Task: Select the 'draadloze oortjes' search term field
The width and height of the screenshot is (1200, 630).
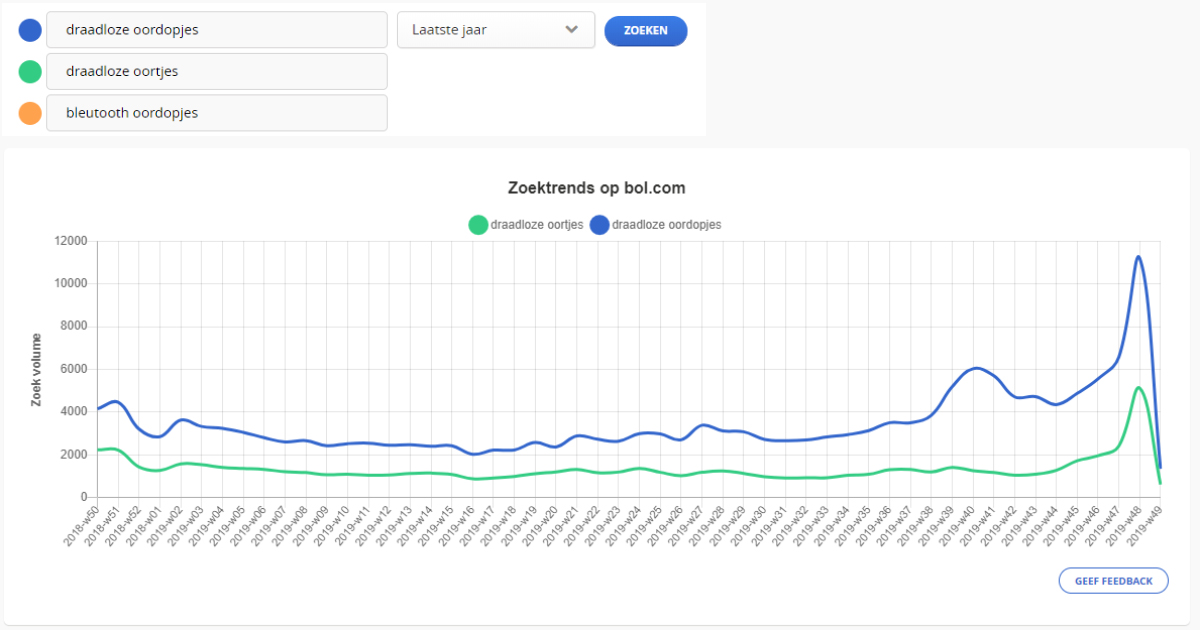Action: tap(216, 71)
